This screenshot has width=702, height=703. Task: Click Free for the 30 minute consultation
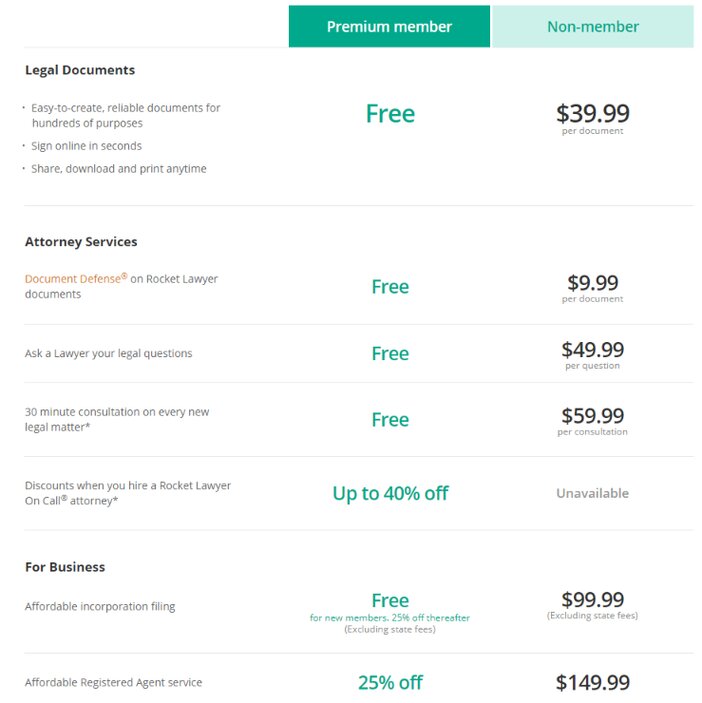click(x=390, y=420)
